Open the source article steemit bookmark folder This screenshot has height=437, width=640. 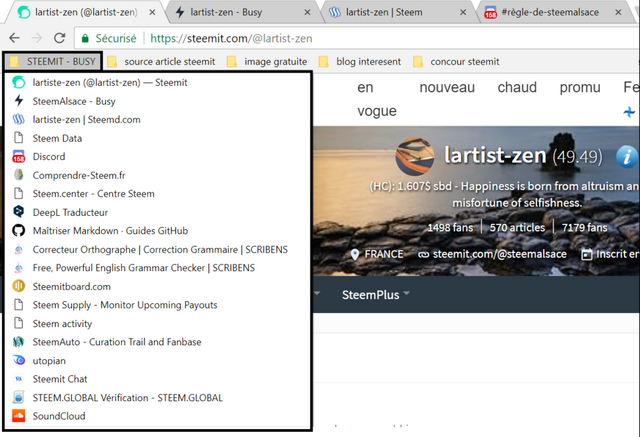click(x=161, y=62)
